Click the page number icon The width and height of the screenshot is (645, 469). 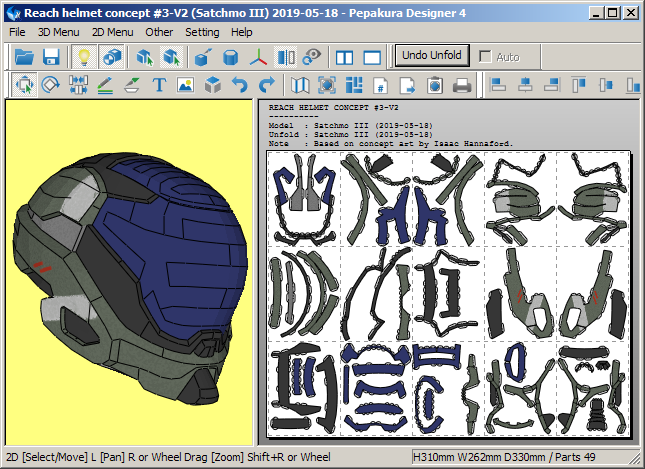(x=381, y=86)
